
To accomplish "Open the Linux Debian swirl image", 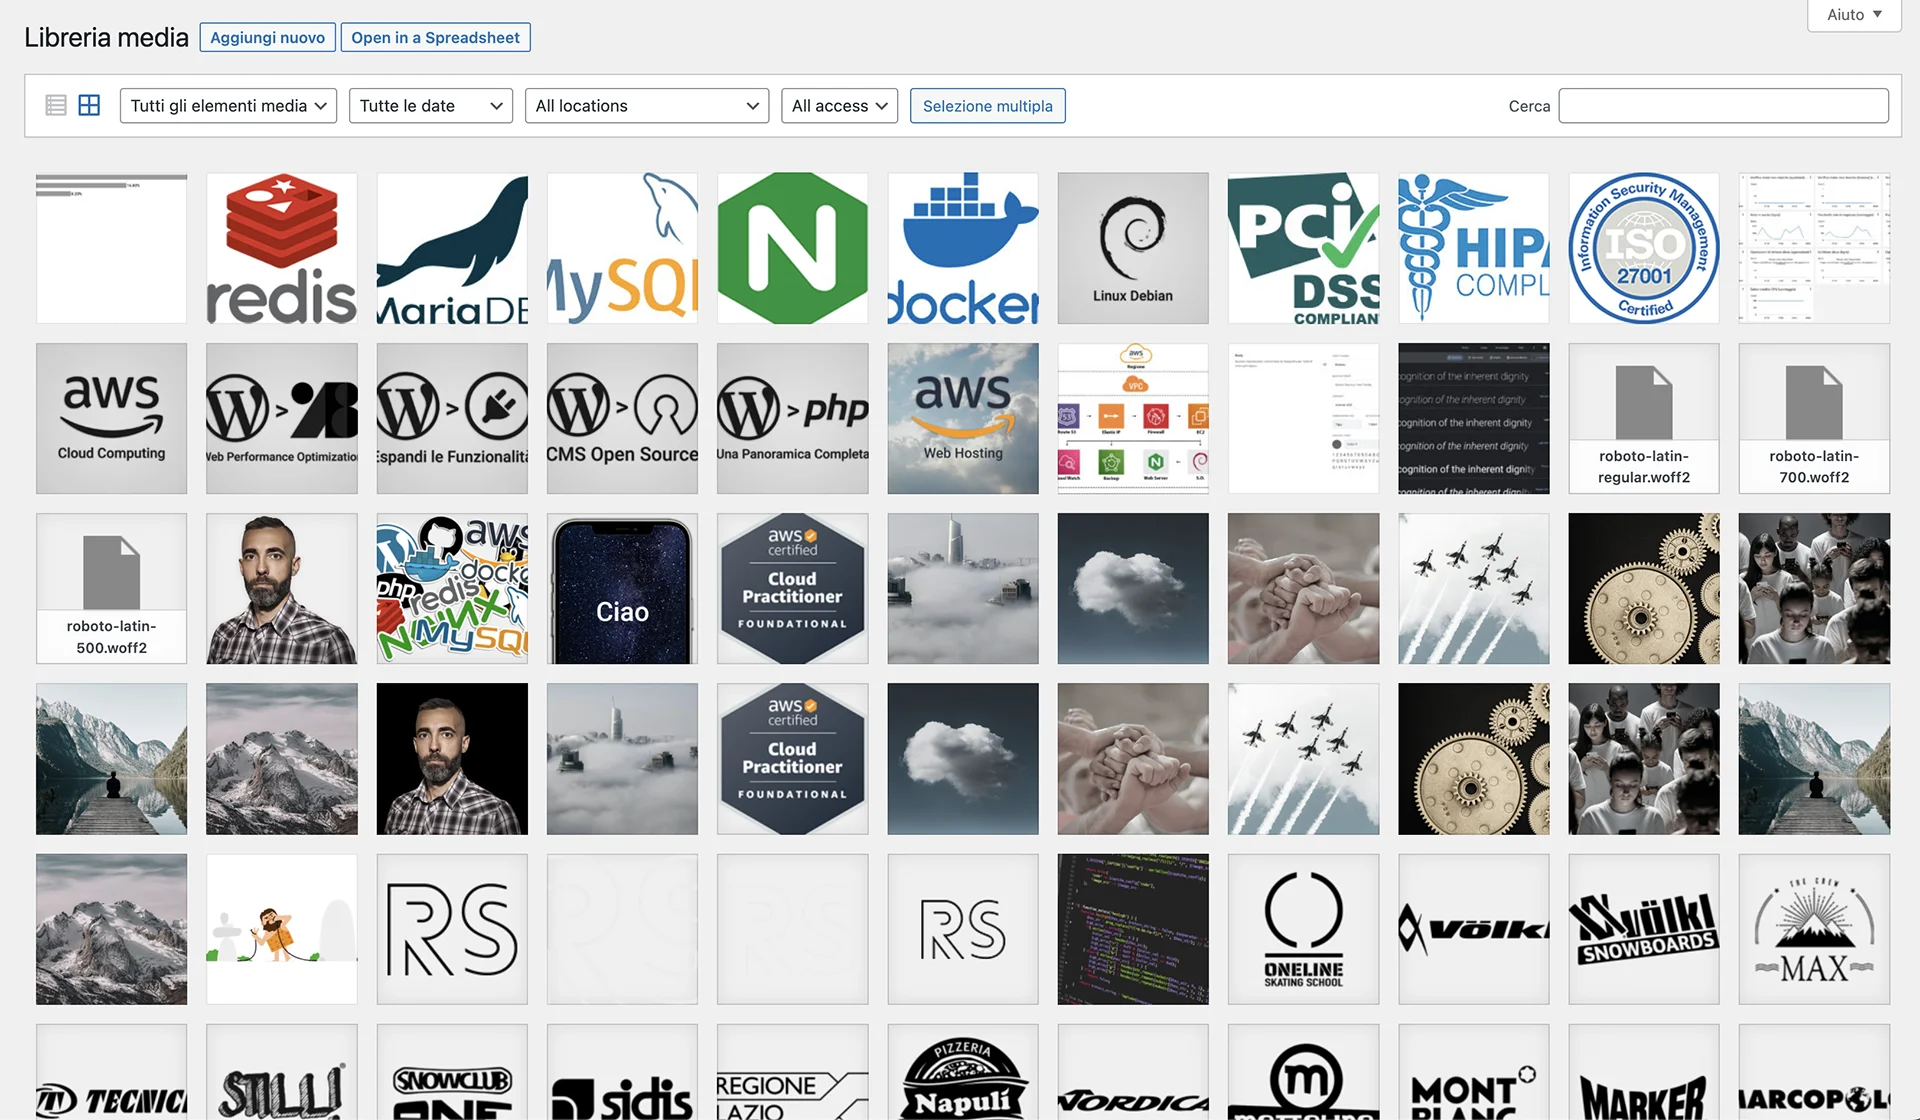I will click(1133, 248).
